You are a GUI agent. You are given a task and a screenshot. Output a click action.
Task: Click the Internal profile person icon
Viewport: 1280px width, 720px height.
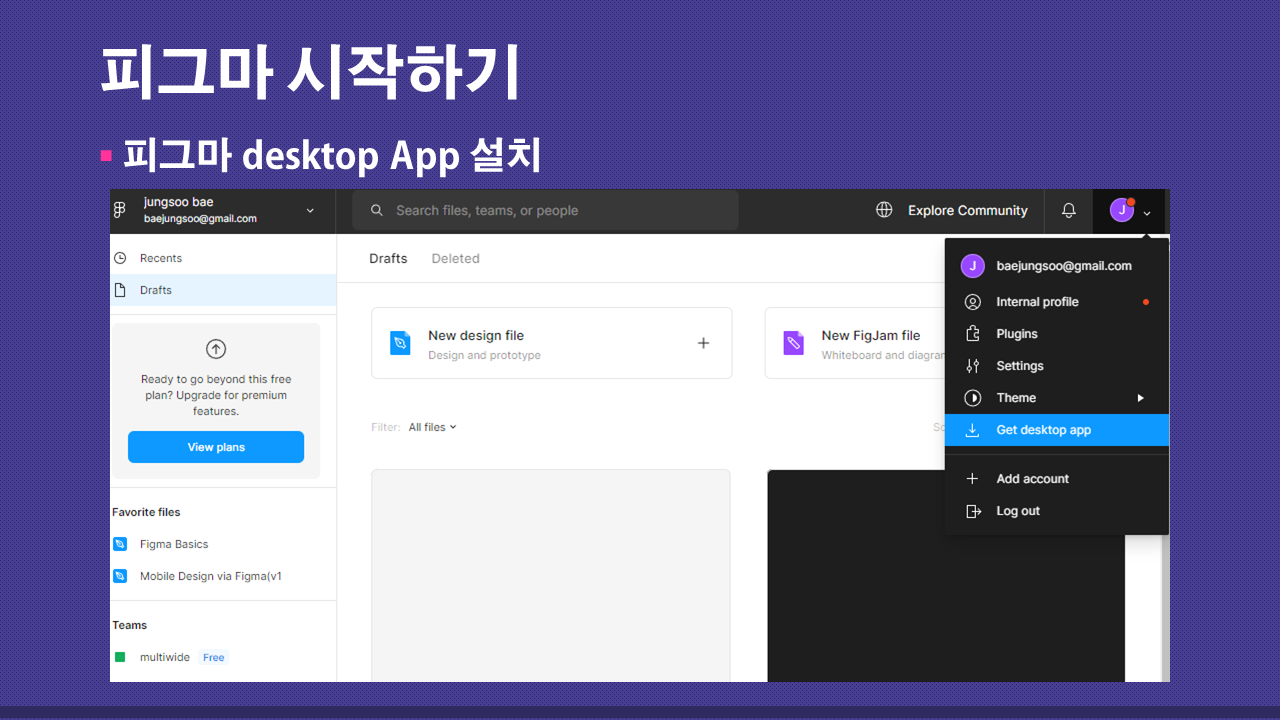(x=972, y=302)
